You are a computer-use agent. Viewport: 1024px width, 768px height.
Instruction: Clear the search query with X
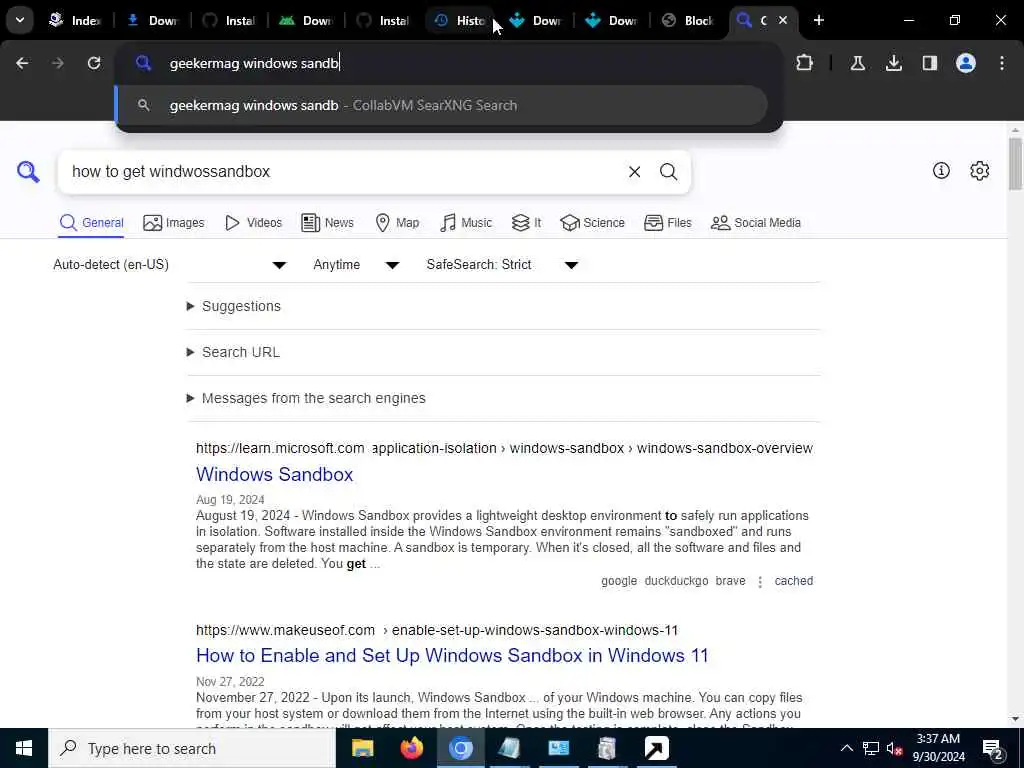[x=634, y=172]
